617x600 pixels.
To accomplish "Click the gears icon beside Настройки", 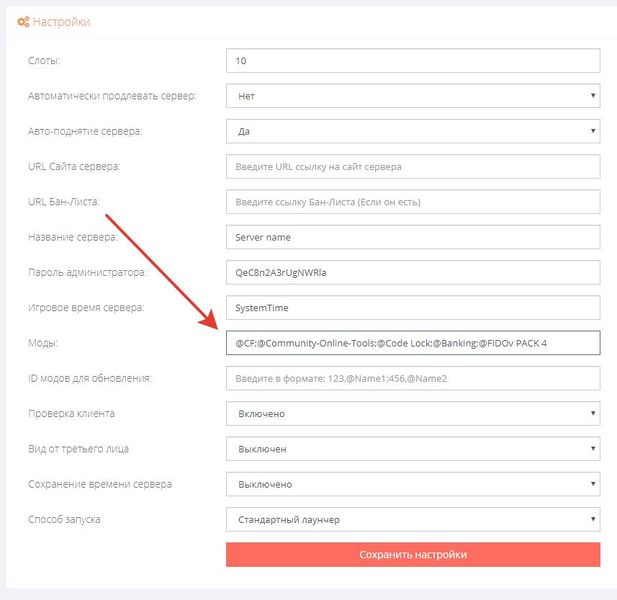I will point(23,22).
